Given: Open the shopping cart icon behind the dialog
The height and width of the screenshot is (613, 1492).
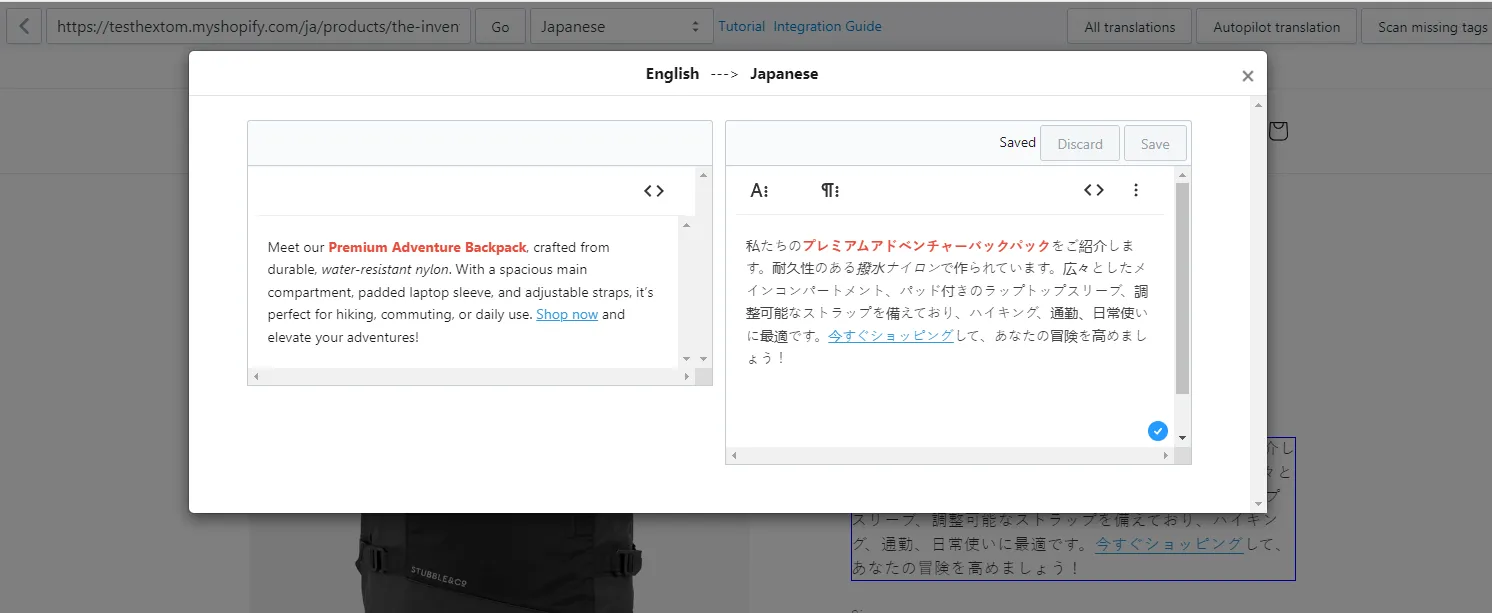Looking at the screenshot, I should (1279, 131).
